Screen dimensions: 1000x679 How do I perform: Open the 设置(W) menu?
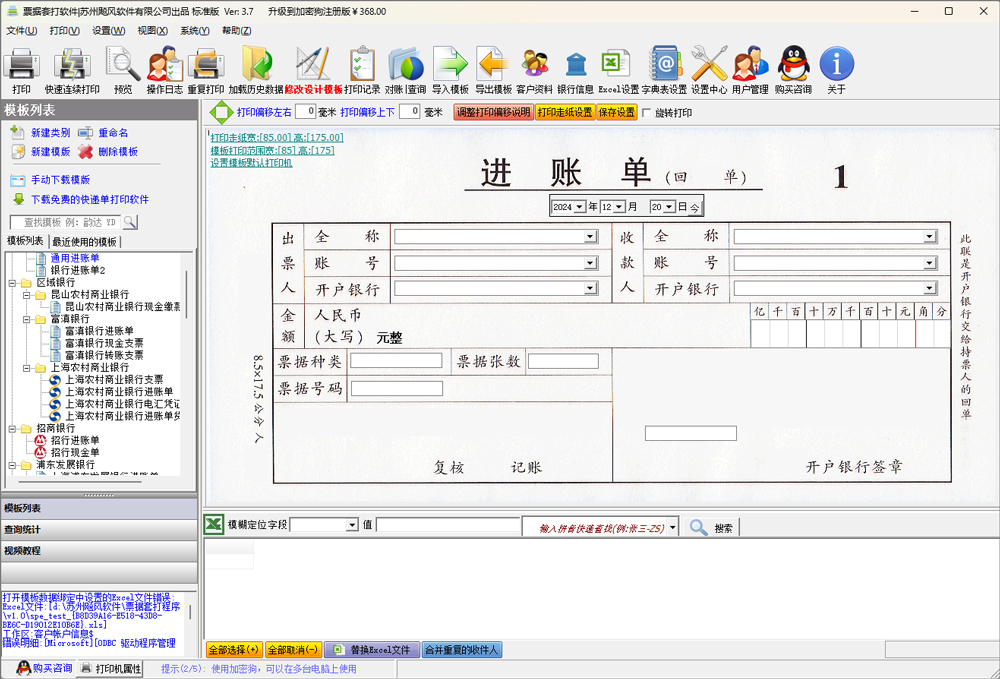108,30
